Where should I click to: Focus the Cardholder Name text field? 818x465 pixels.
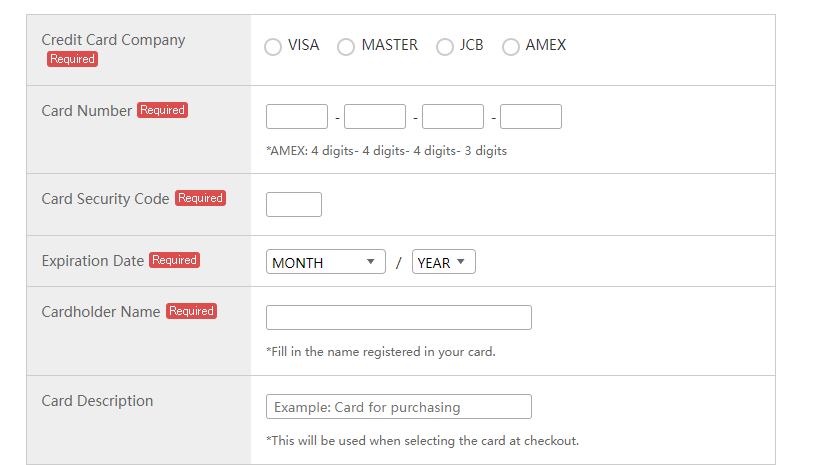point(398,318)
